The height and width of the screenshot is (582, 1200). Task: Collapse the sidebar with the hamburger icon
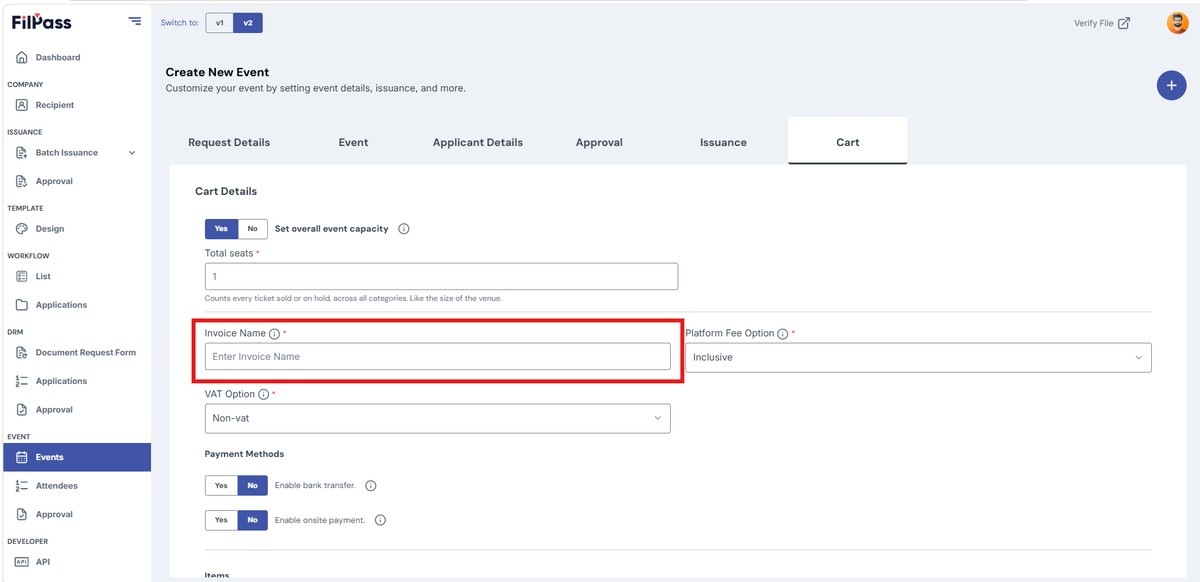click(x=135, y=21)
